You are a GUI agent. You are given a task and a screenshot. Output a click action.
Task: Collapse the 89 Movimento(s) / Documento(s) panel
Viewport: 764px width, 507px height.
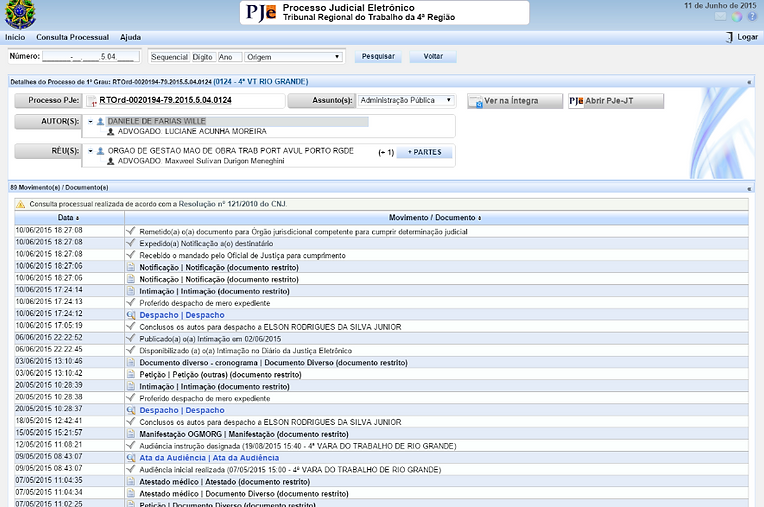coord(749,188)
